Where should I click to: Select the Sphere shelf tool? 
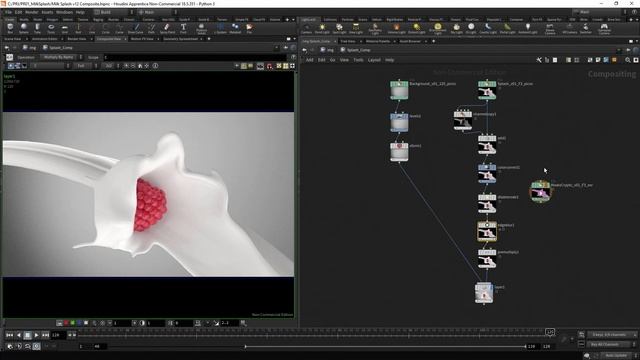click(24, 28)
